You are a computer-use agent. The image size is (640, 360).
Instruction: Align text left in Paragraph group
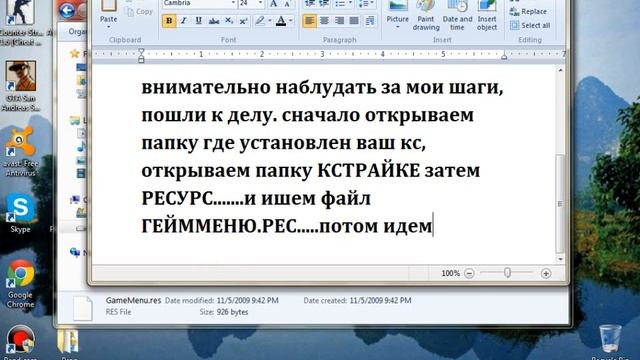tap(309, 21)
